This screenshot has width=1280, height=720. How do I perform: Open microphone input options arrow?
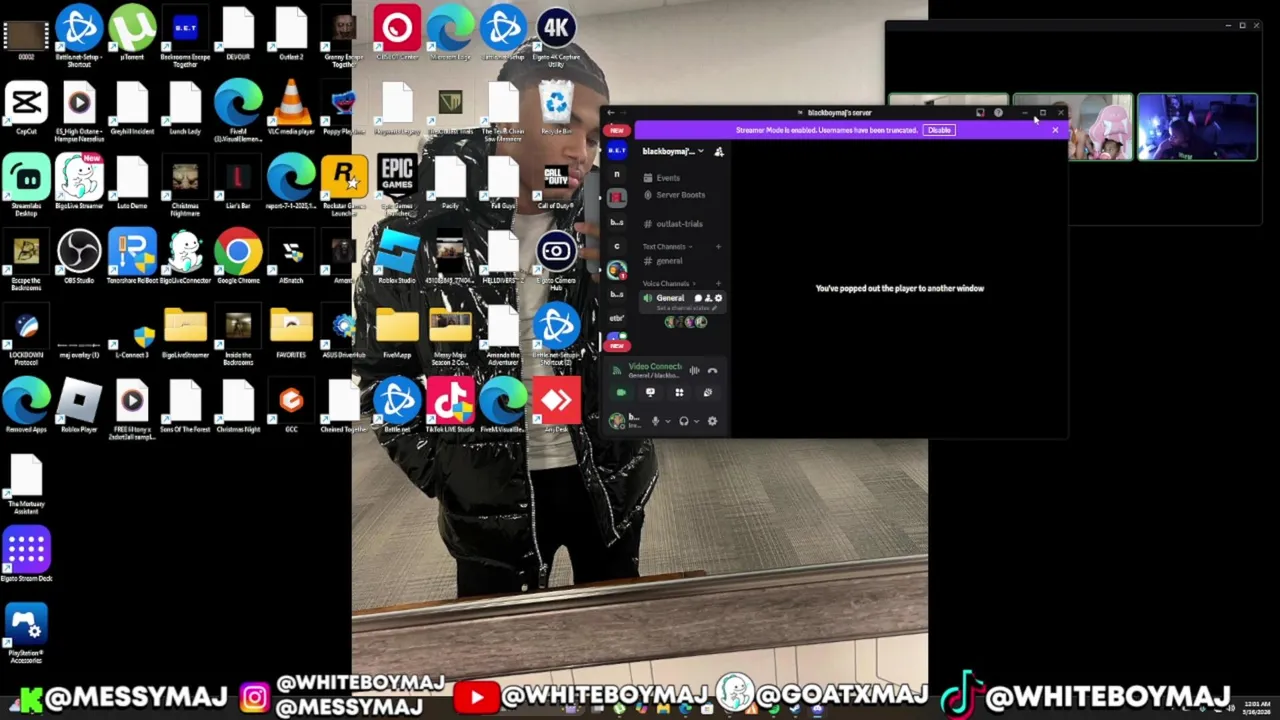point(668,421)
